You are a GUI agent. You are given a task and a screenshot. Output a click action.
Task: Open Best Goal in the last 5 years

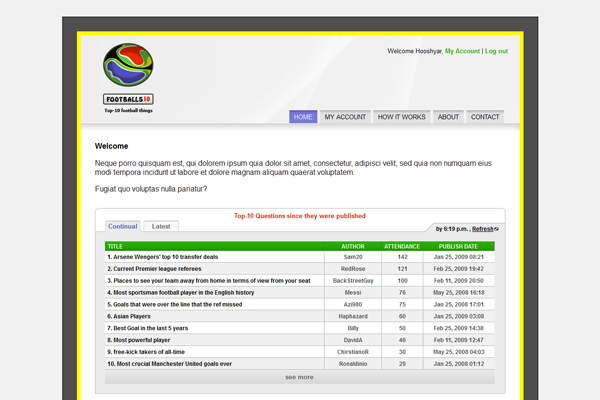click(148, 328)
